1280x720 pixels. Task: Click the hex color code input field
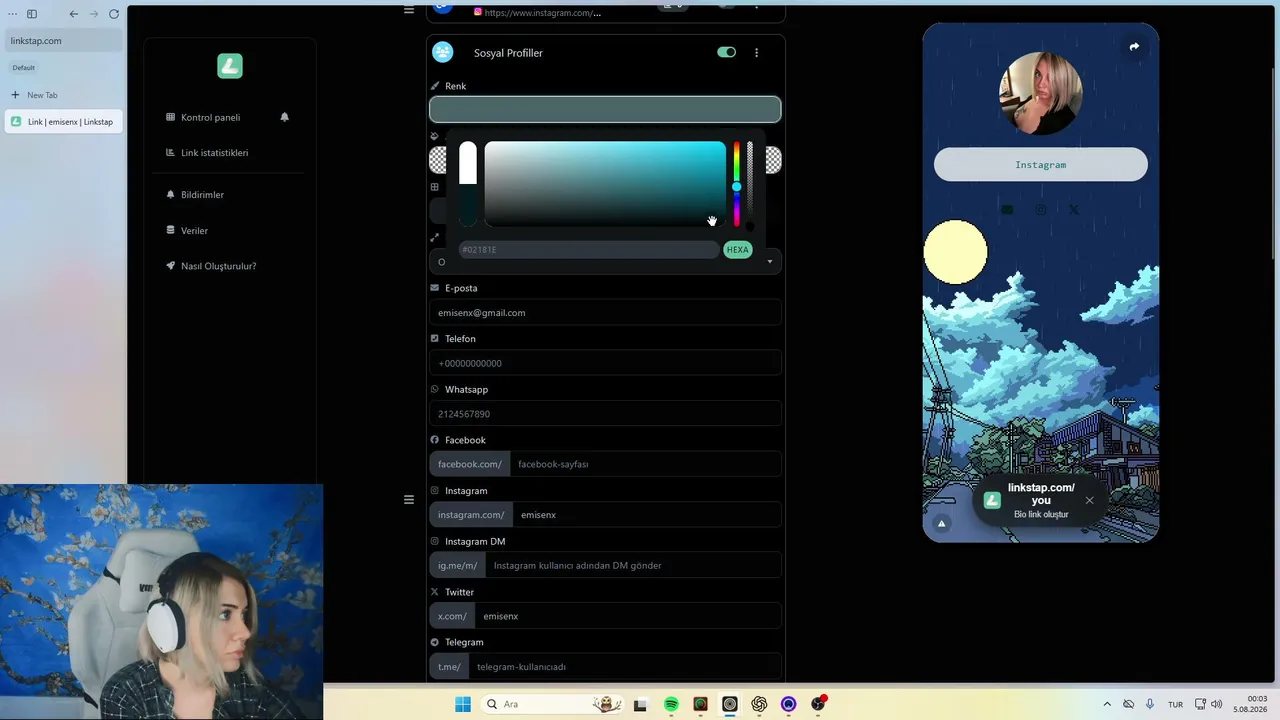(589, 250)
